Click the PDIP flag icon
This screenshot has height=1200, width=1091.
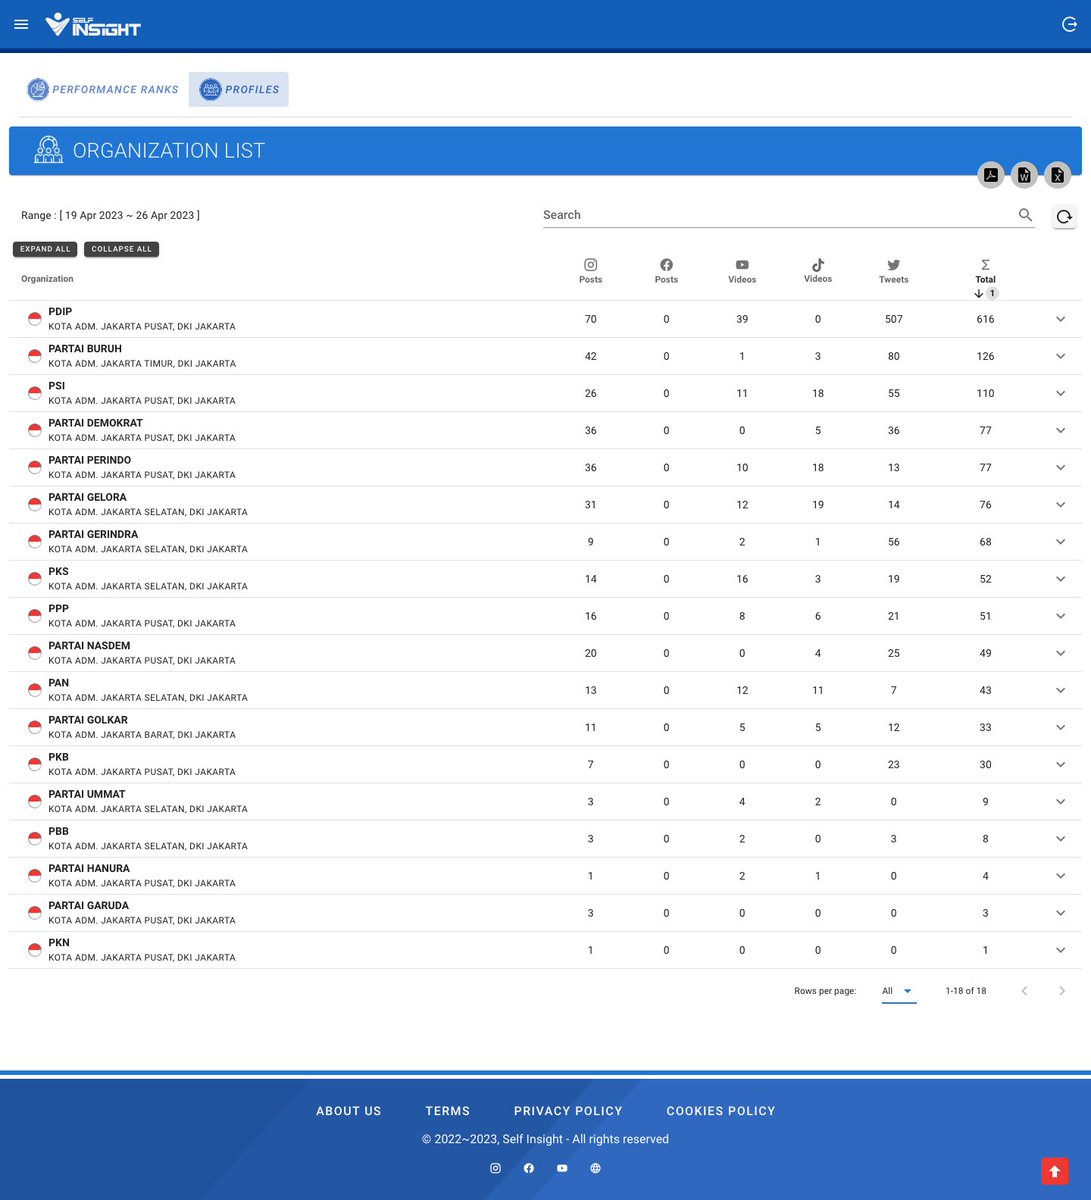35,319
